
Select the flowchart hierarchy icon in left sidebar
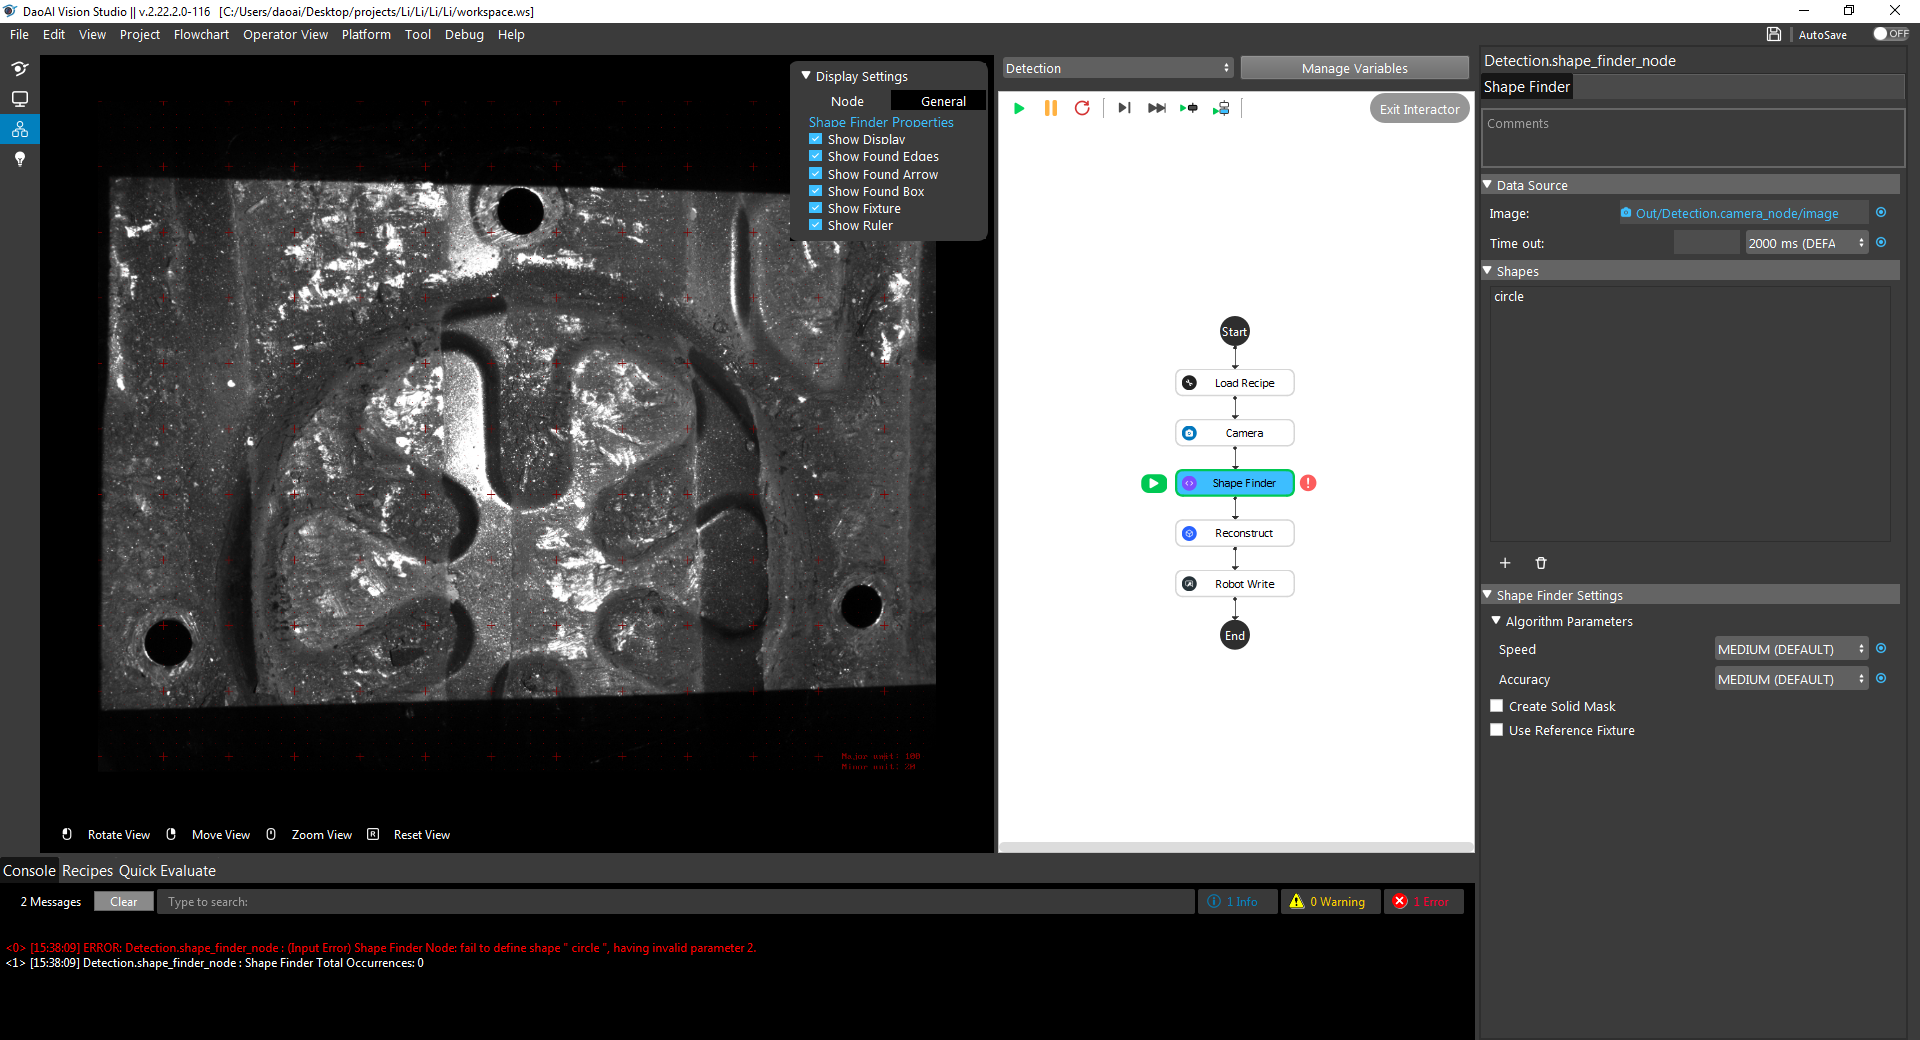(x=20, y=129)
